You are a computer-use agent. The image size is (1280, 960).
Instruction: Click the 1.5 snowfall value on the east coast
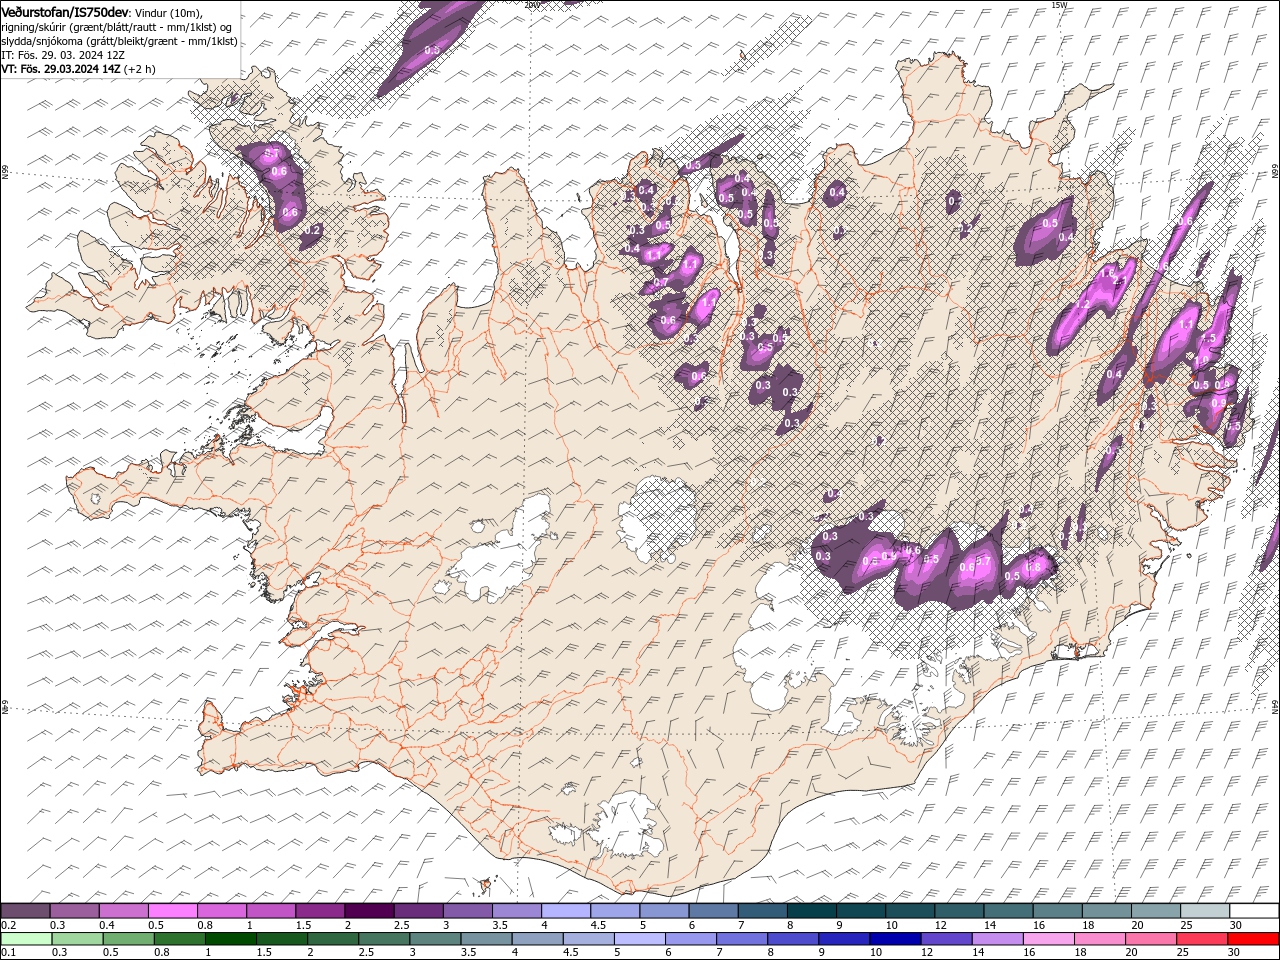coord(1208,339)
